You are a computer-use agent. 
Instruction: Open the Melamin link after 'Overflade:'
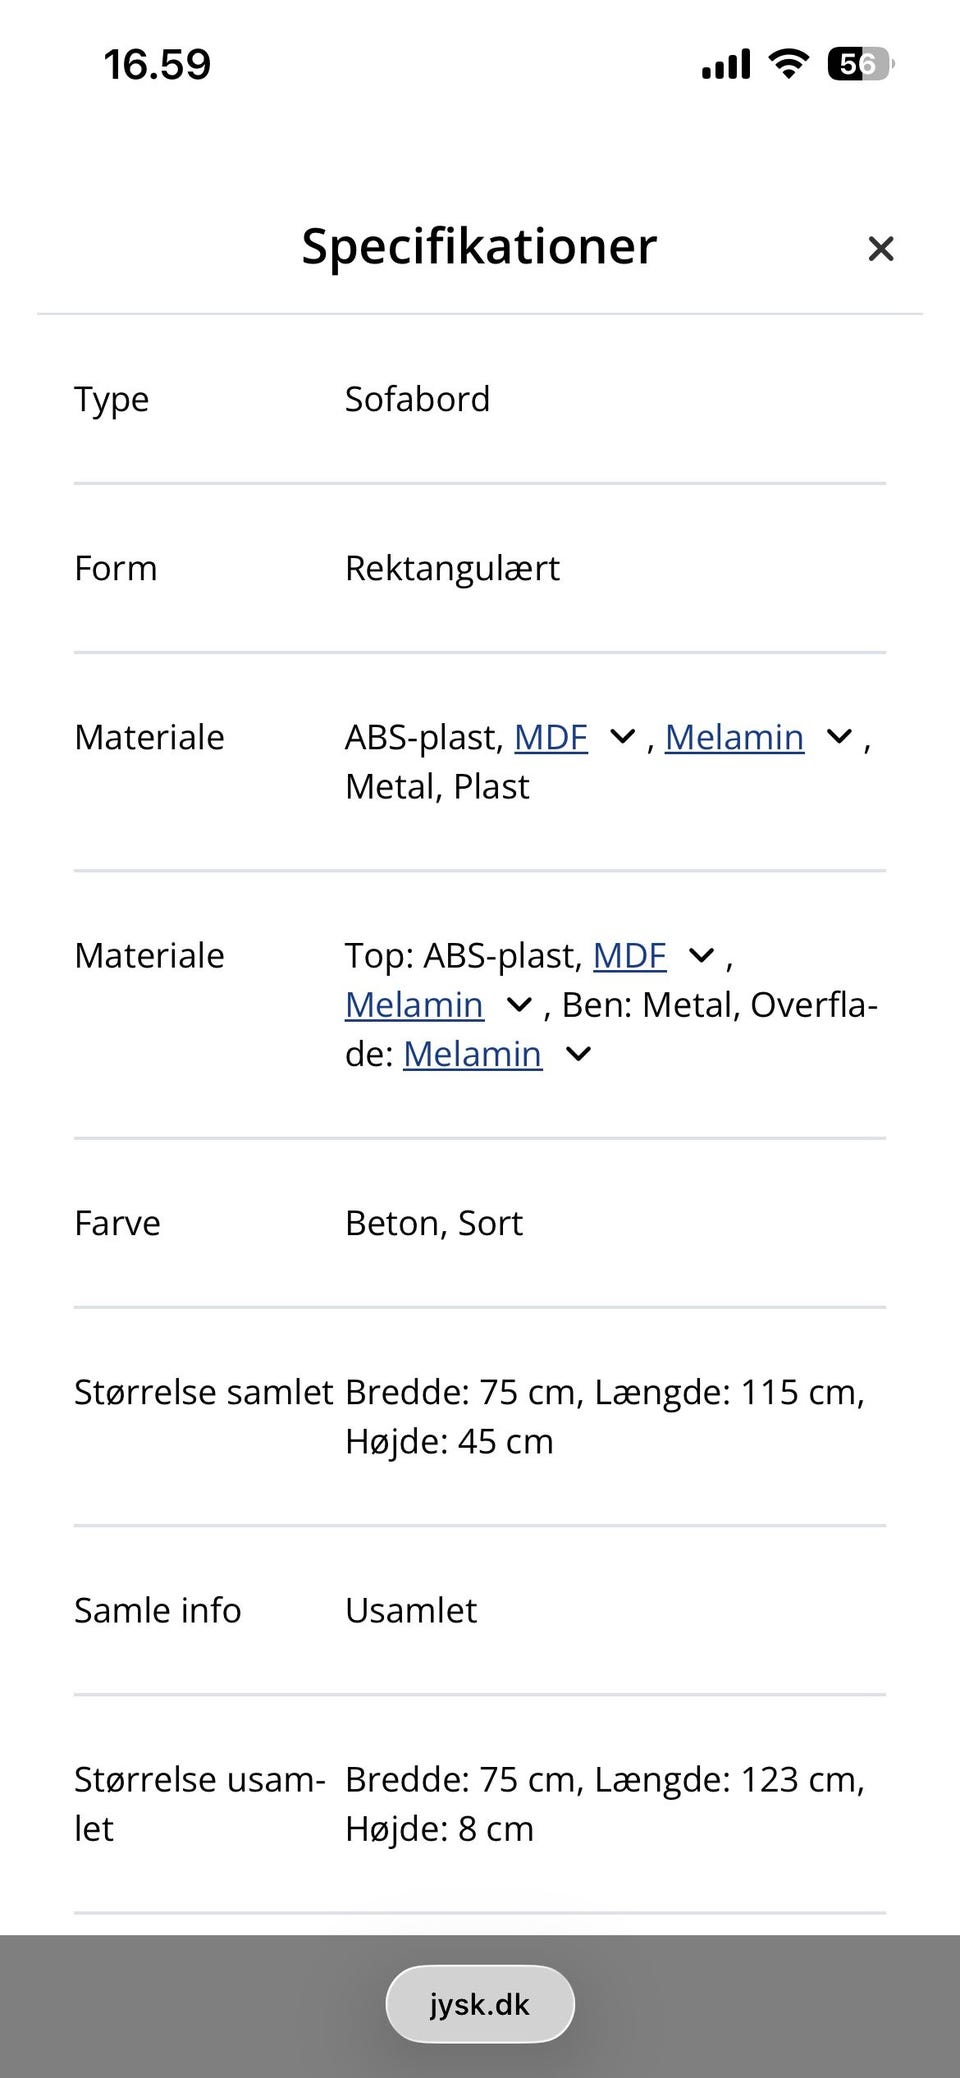[472, 1054]
